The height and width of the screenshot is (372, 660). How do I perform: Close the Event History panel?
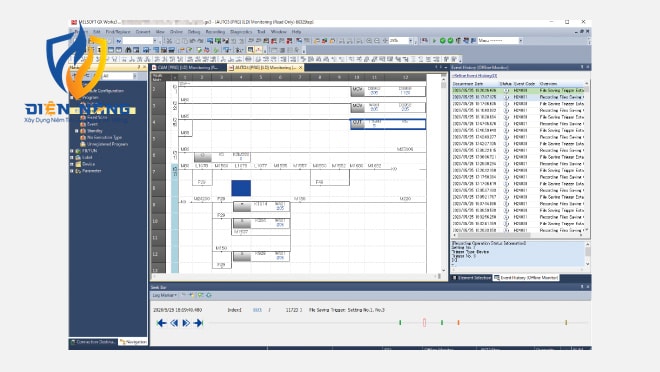point(588,67)
